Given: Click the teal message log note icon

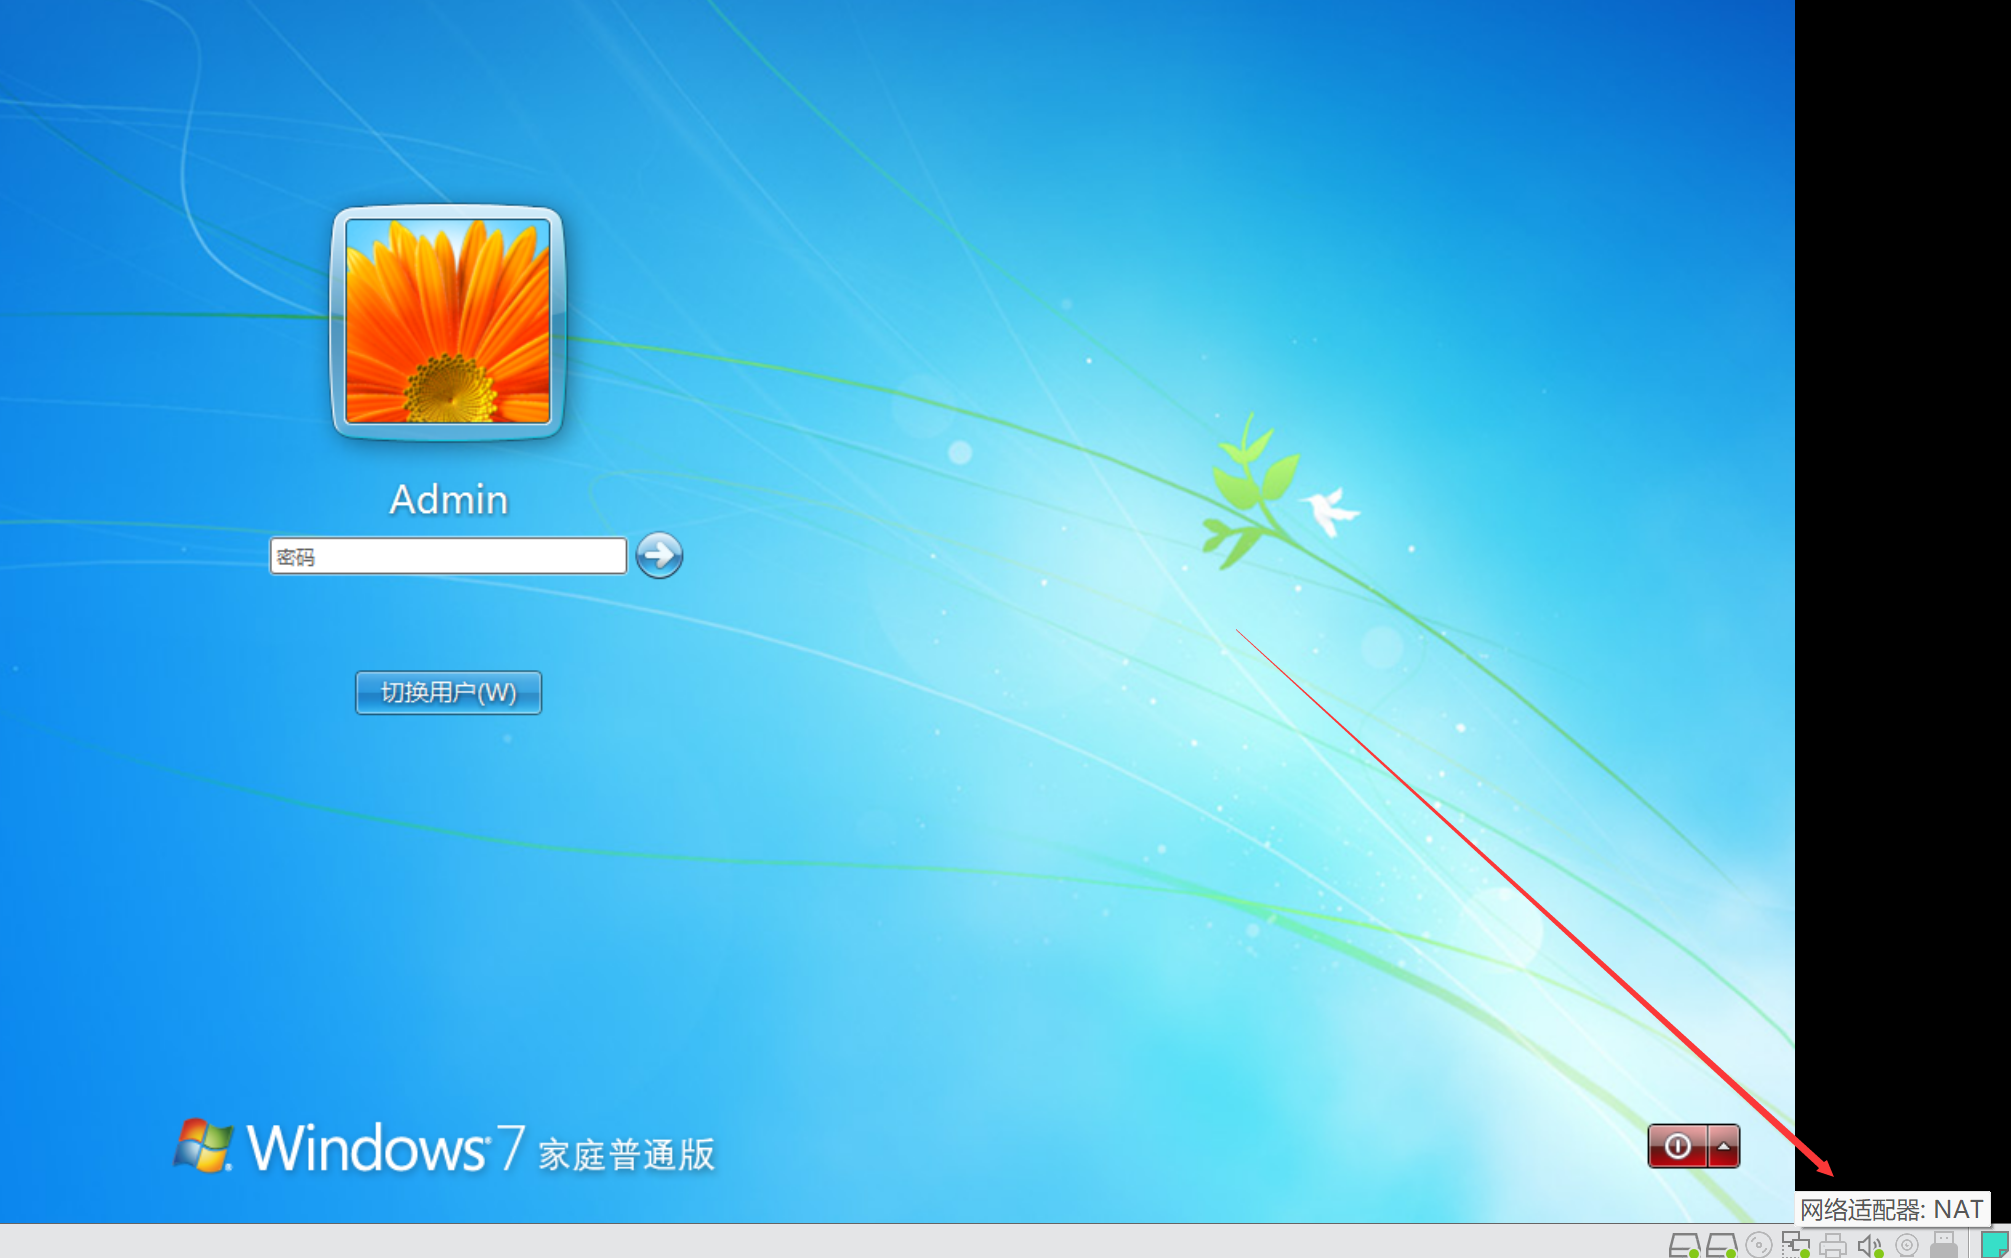Looking at the screenshot, I should [x=1995, y=1245].
